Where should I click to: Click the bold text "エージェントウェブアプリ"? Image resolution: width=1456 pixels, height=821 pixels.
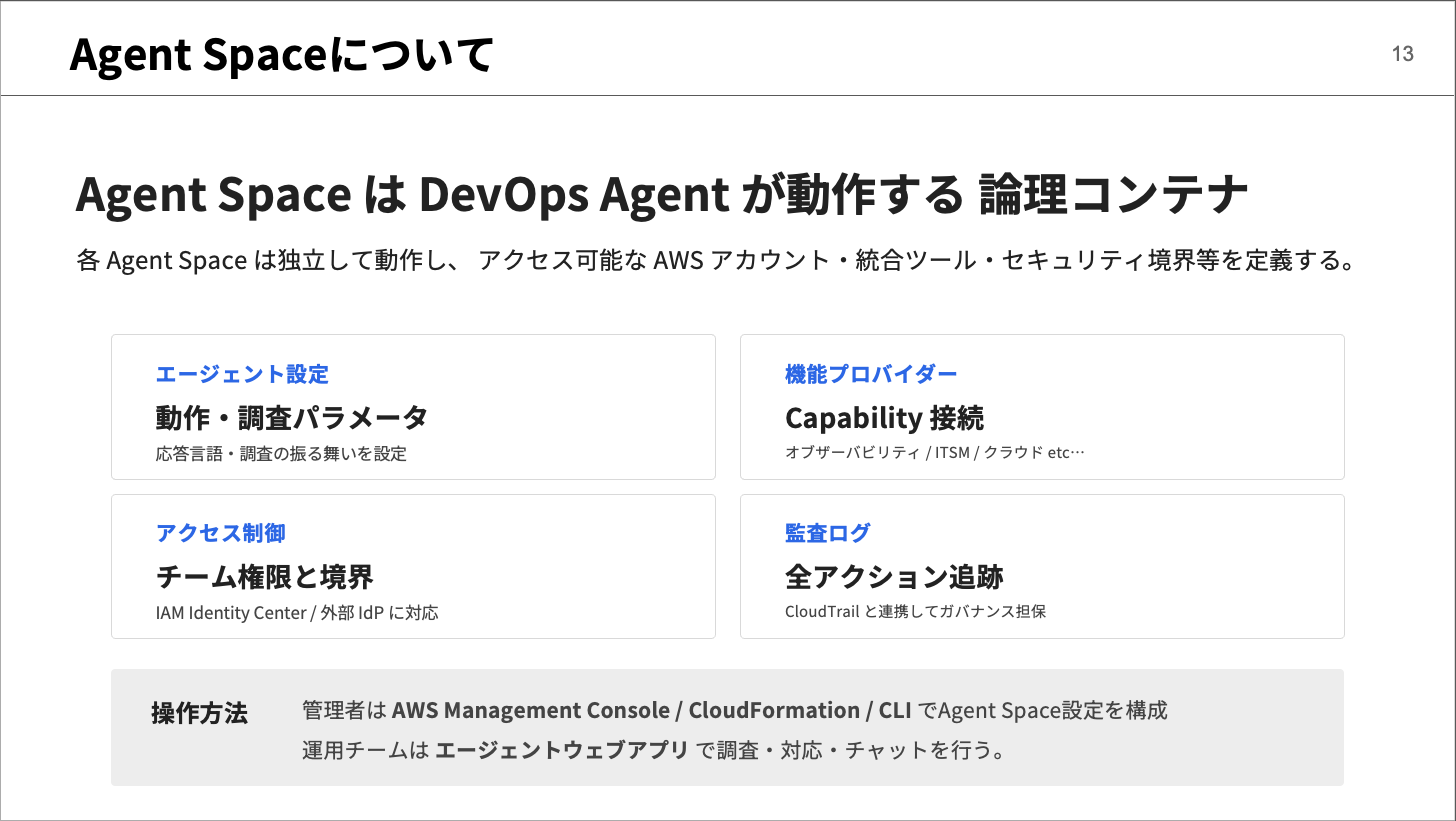pyautogui.click(x=563, y=750)
